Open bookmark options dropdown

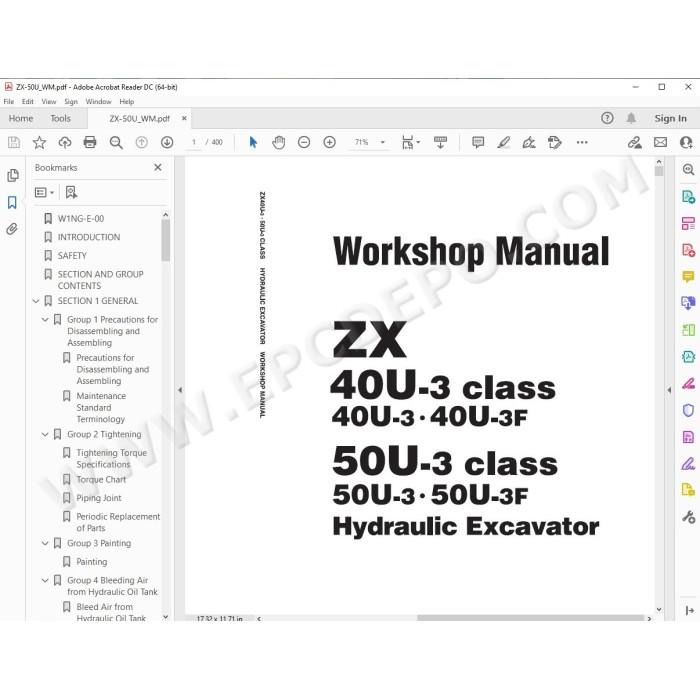(44, 192)
